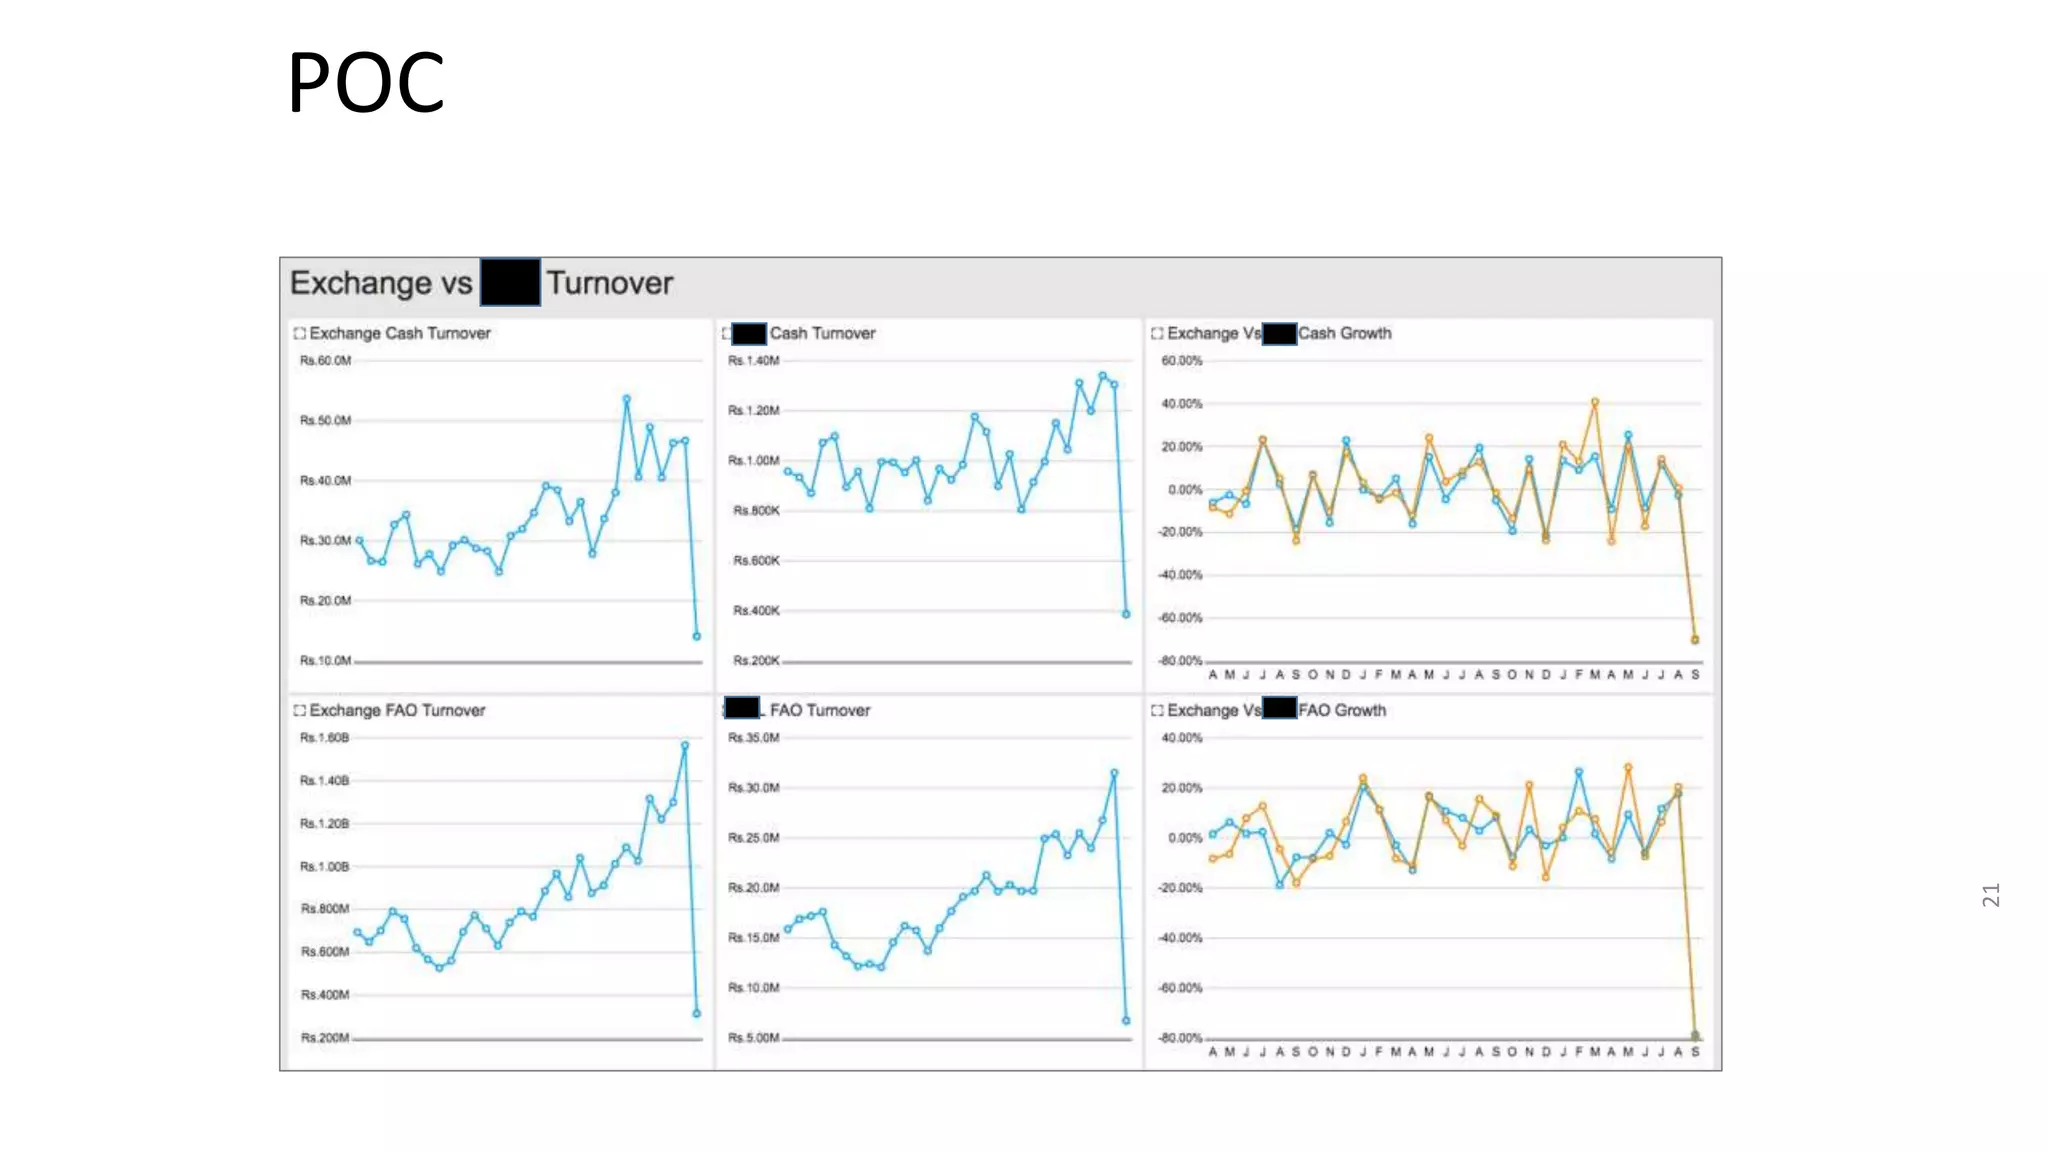This screenshot has width=2048, height=1152.
Task: Click final lowest point in Exchange FAO Turnover
Action: pyautogui.click(x=697, y=1013)
